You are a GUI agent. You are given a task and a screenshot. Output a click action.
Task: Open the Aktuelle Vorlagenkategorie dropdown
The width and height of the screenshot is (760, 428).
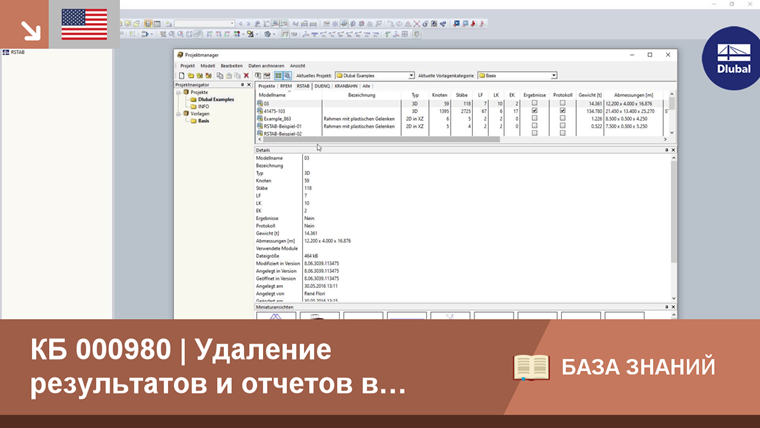point(554,76)
